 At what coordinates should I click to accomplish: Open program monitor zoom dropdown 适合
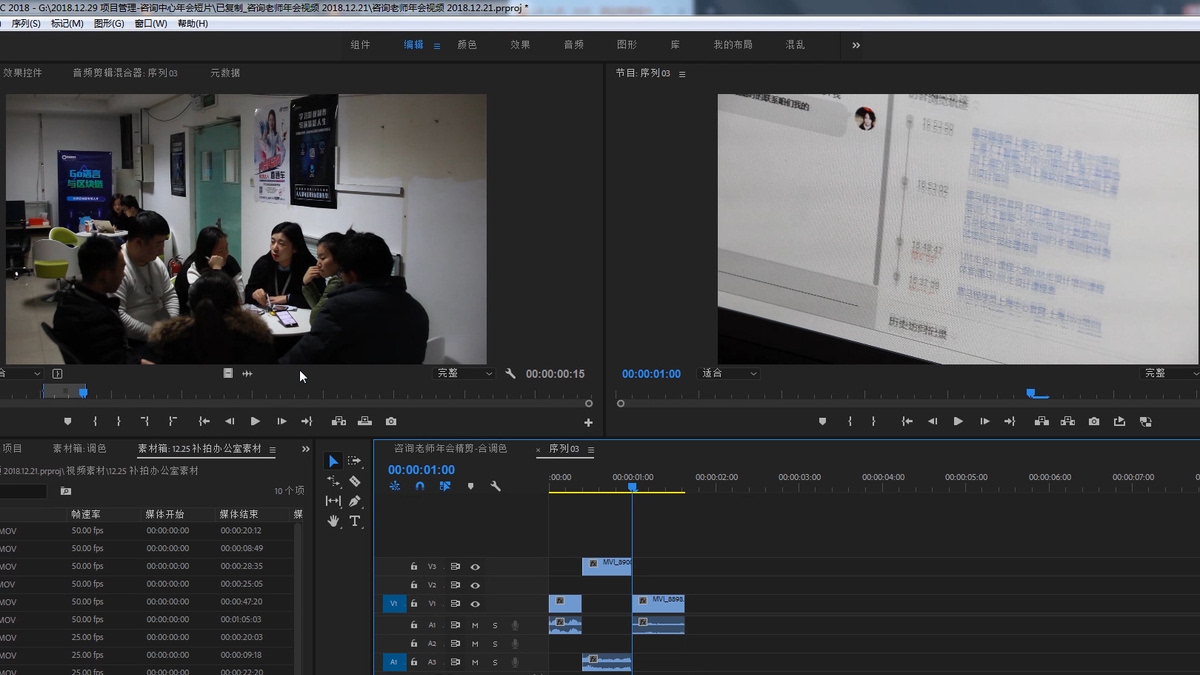[x=728, y=373]
